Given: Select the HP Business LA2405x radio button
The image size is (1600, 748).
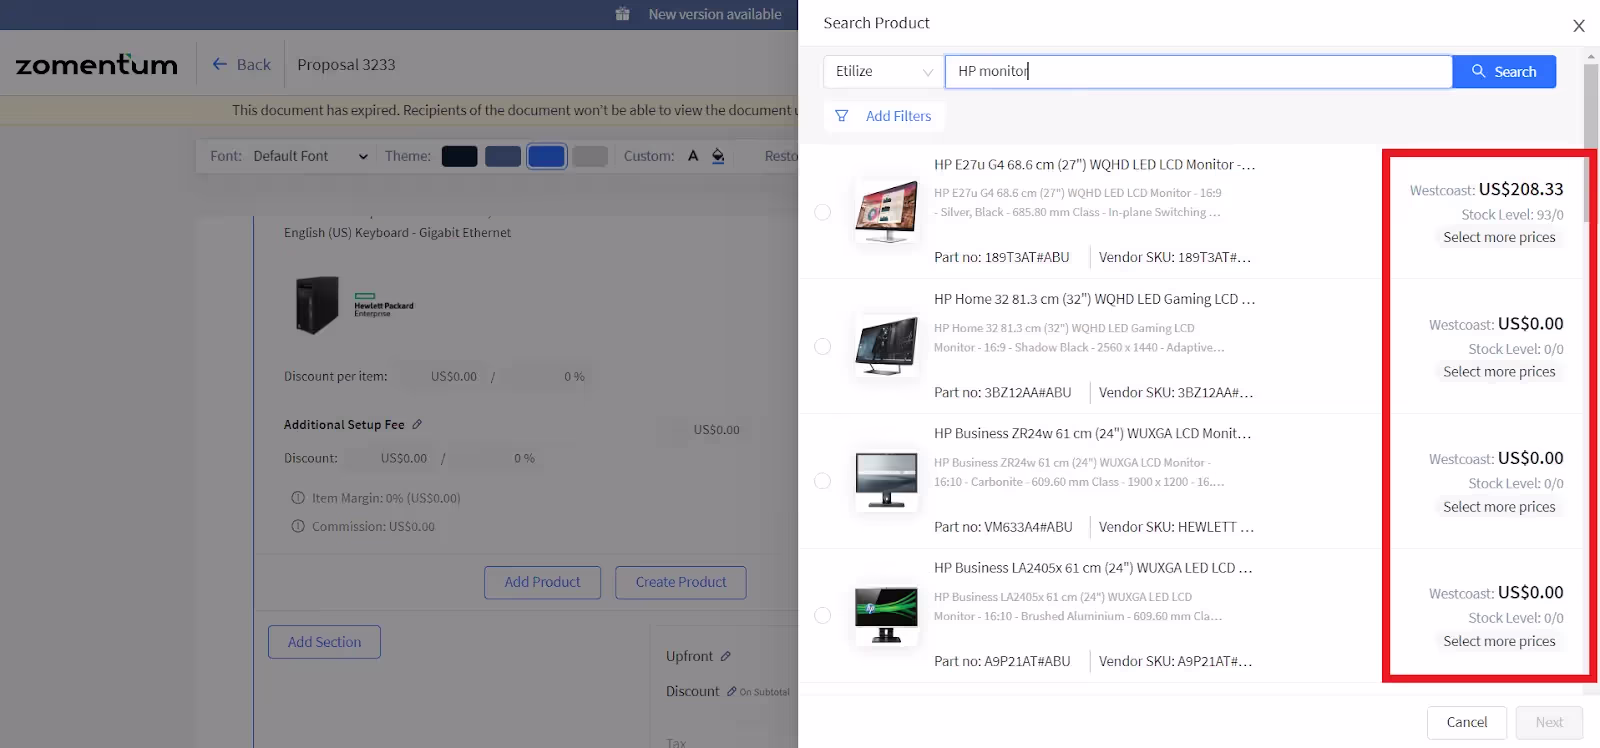Looking at the screenshot, I should click(x=823, y=615).
